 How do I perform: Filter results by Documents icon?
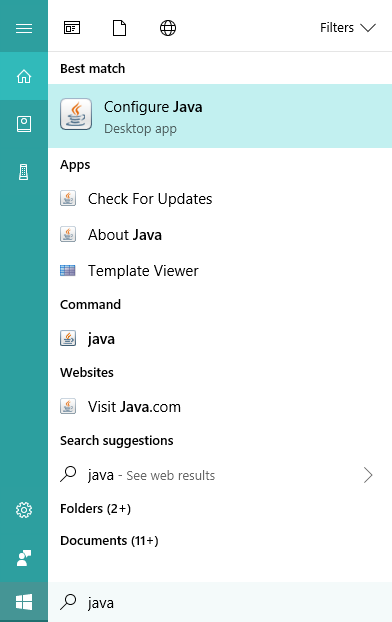[119, 28]
